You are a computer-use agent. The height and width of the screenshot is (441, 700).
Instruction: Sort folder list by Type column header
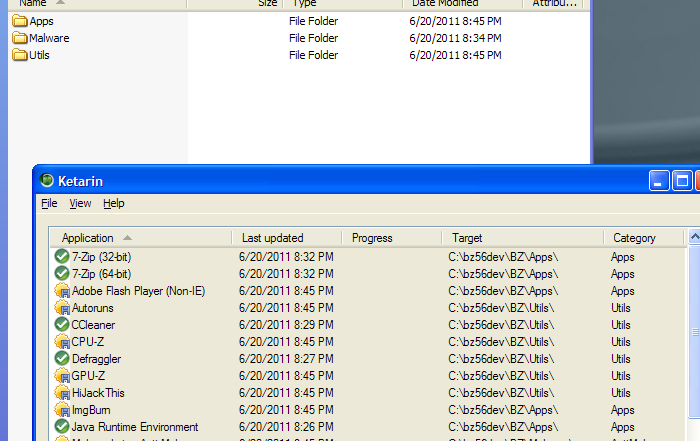(x=343, y=4)
